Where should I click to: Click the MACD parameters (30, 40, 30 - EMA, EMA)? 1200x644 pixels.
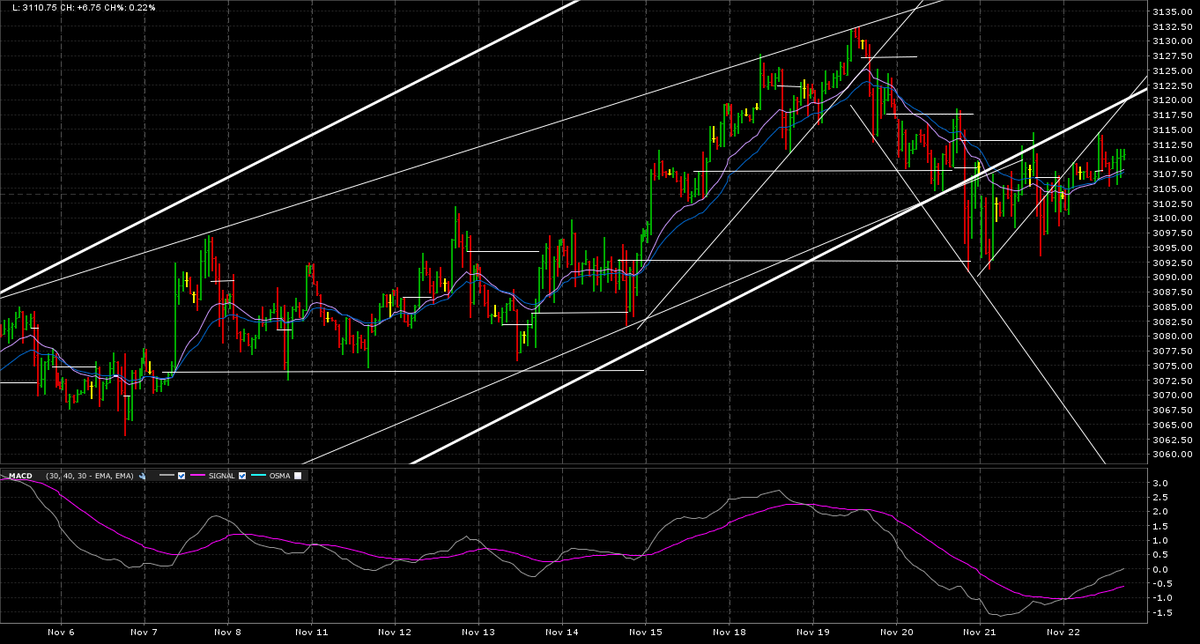pos(89,476)
